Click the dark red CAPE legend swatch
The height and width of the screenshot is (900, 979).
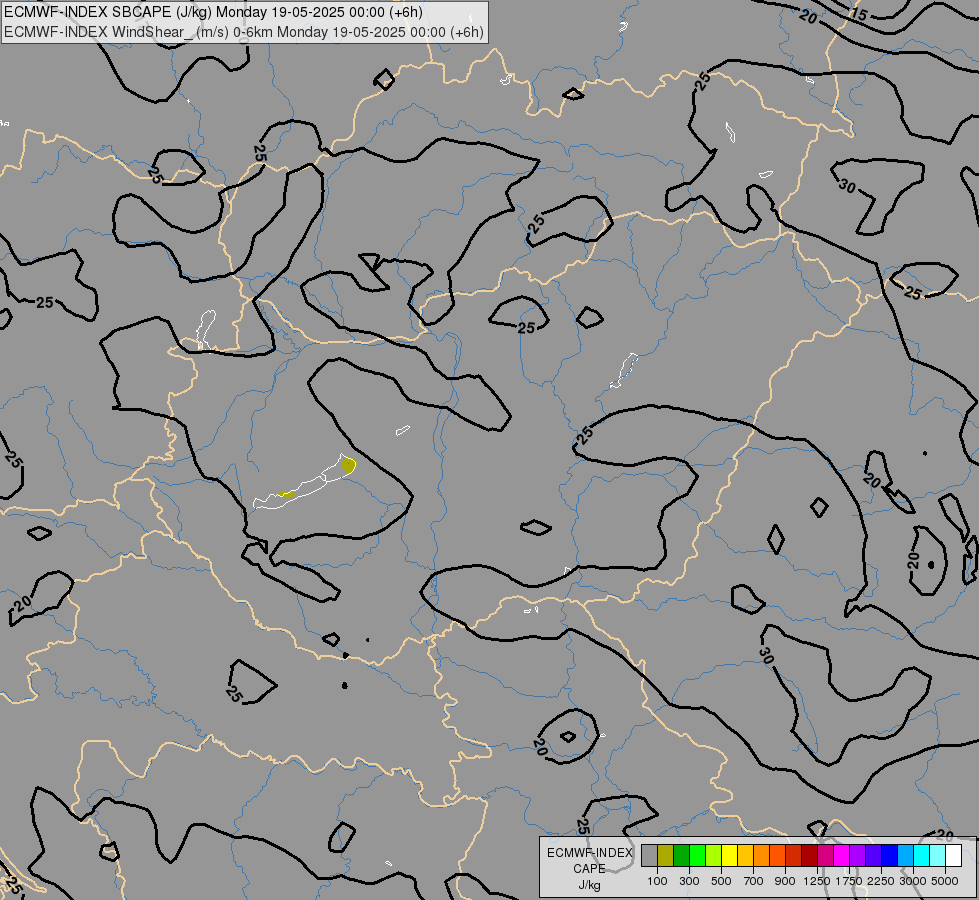(809, 856)
